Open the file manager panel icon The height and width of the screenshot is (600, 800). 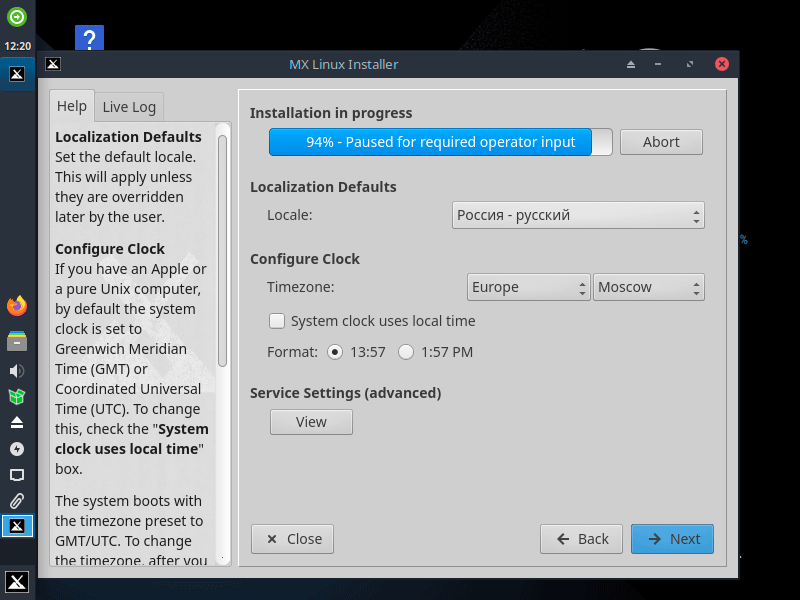pos(17,342)
